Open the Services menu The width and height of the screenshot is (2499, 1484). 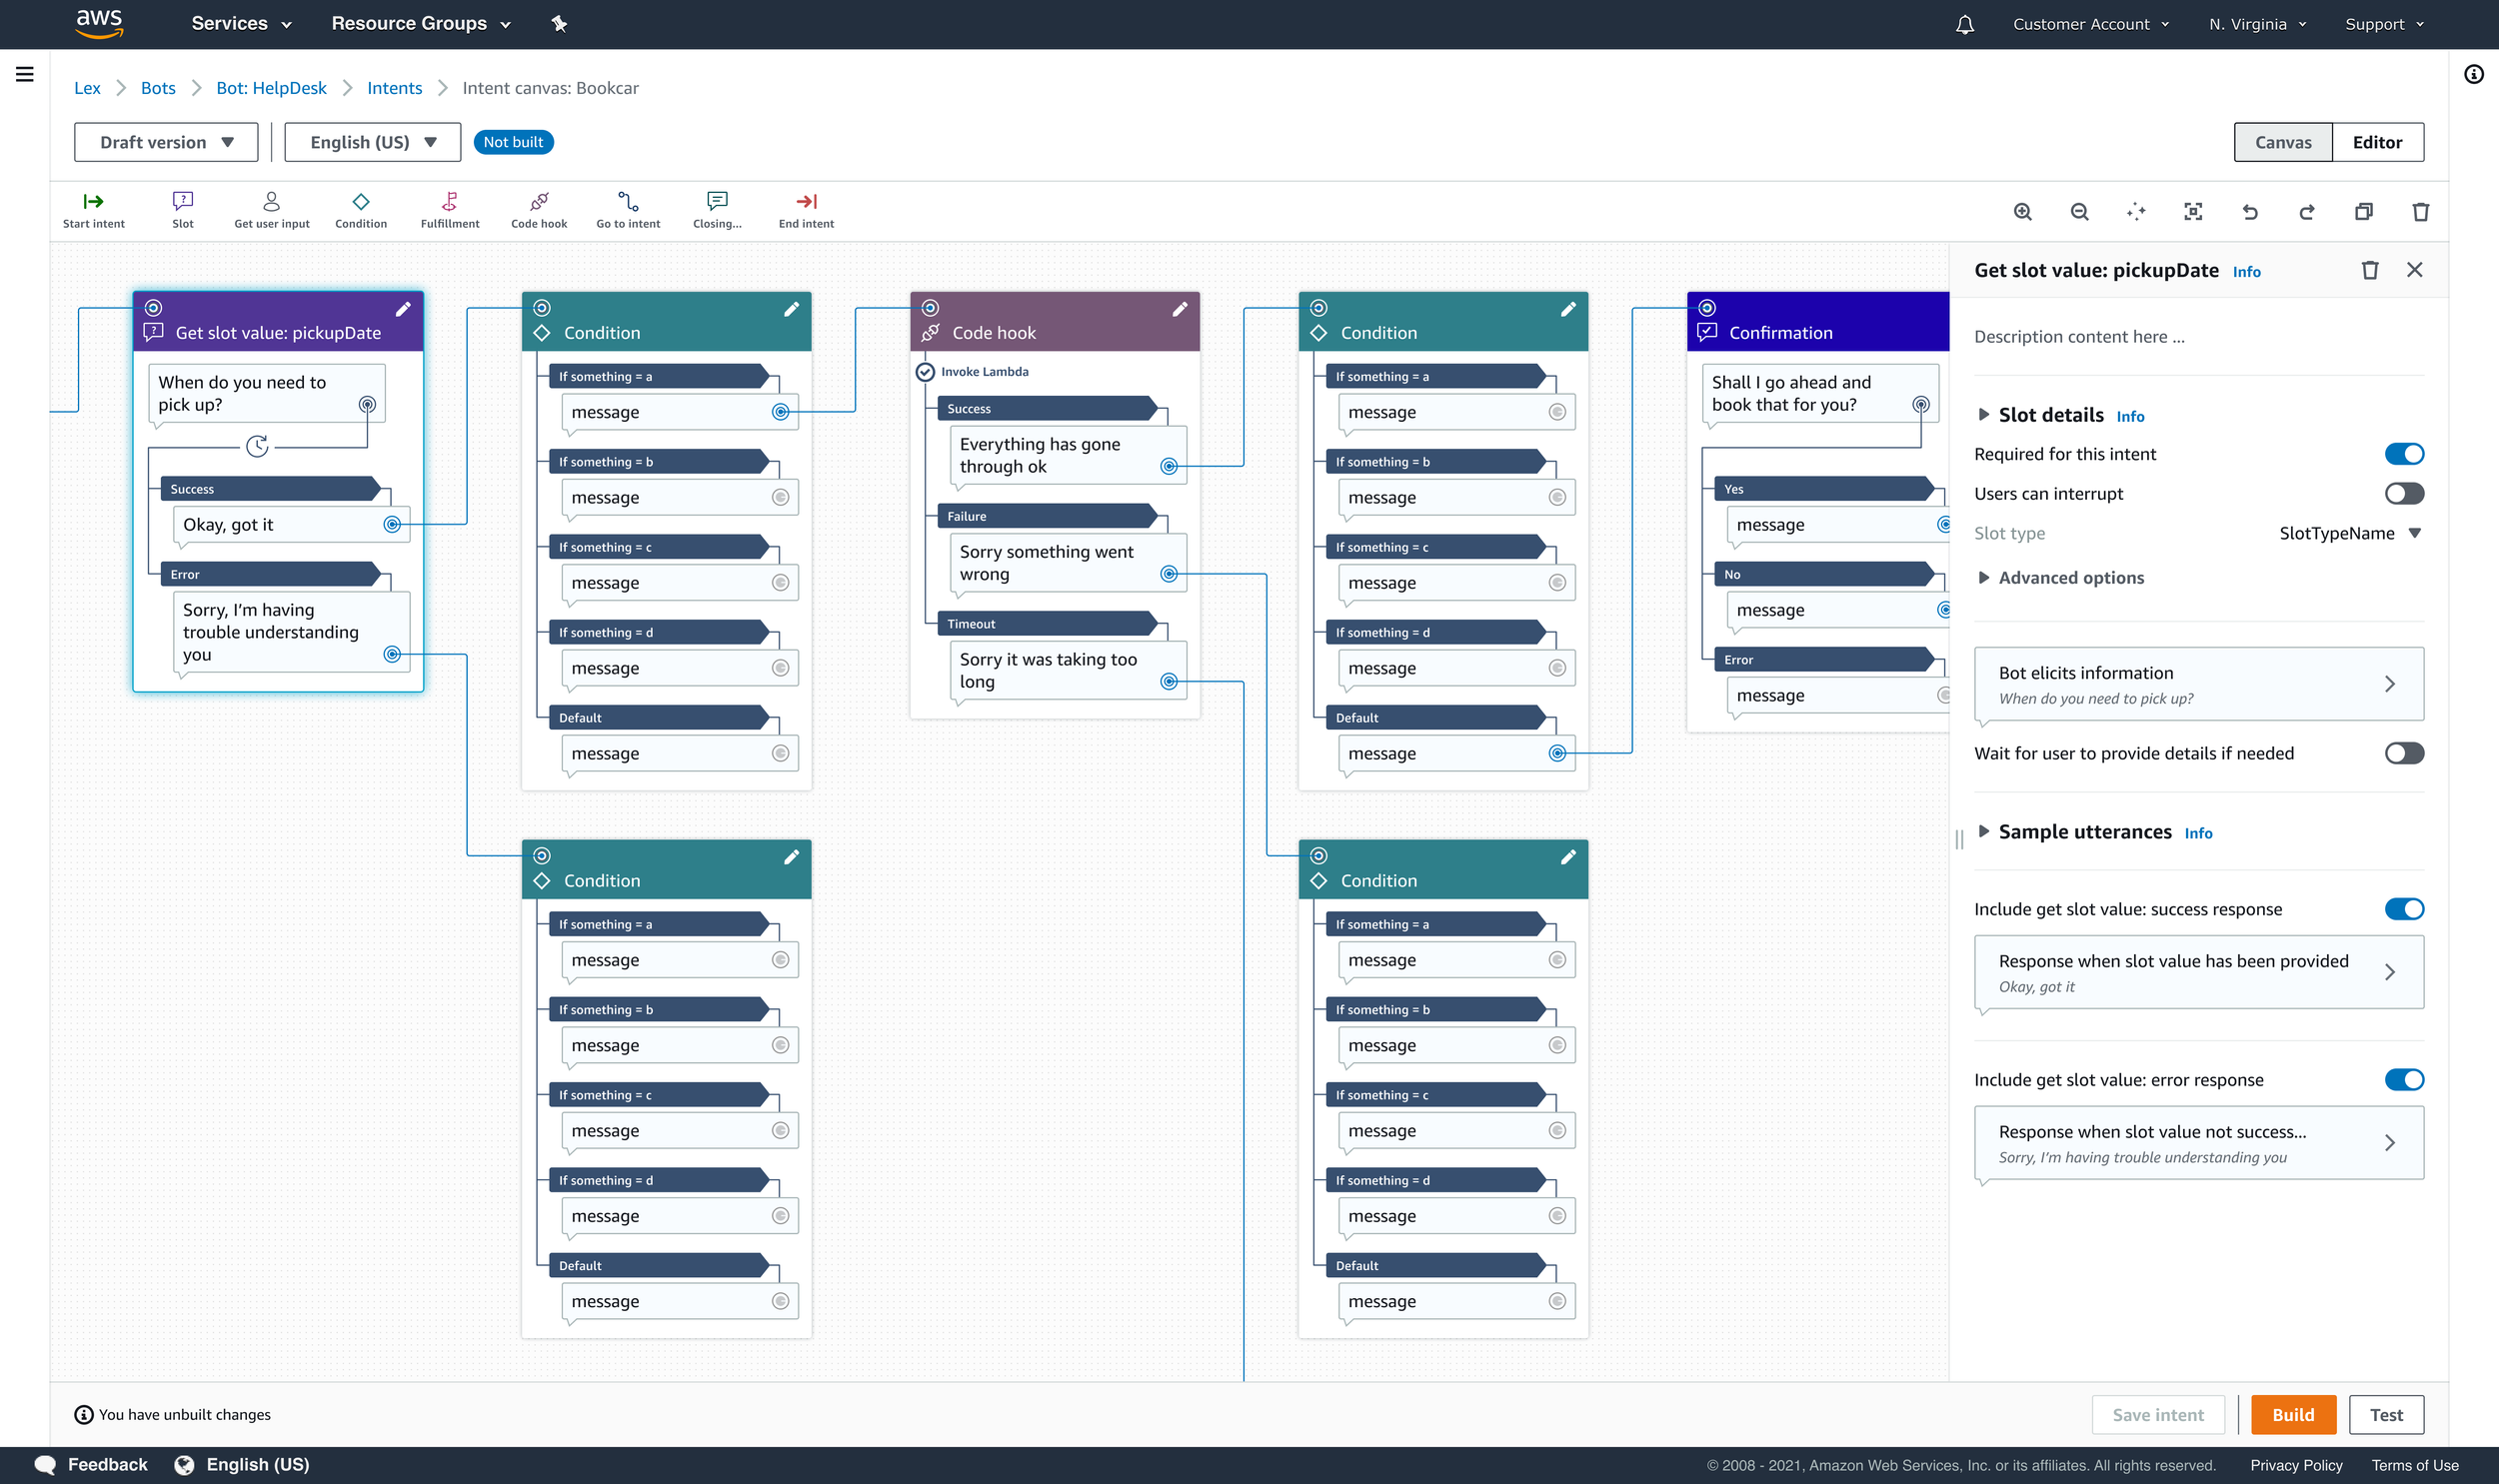click(241, 24)
